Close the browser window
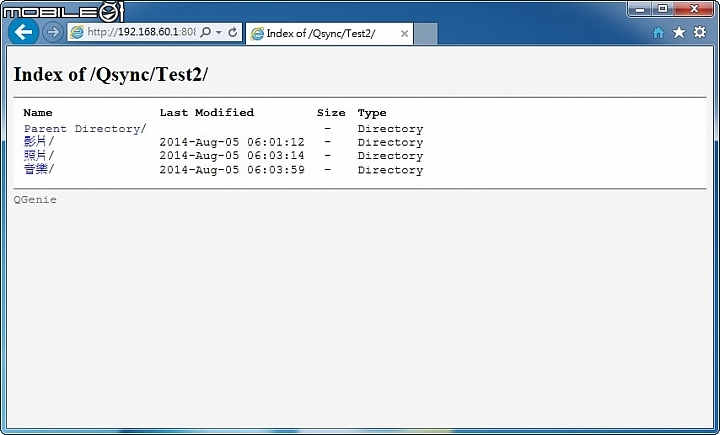This screenshot has height=435, width=720. click(x=694, y=9)
